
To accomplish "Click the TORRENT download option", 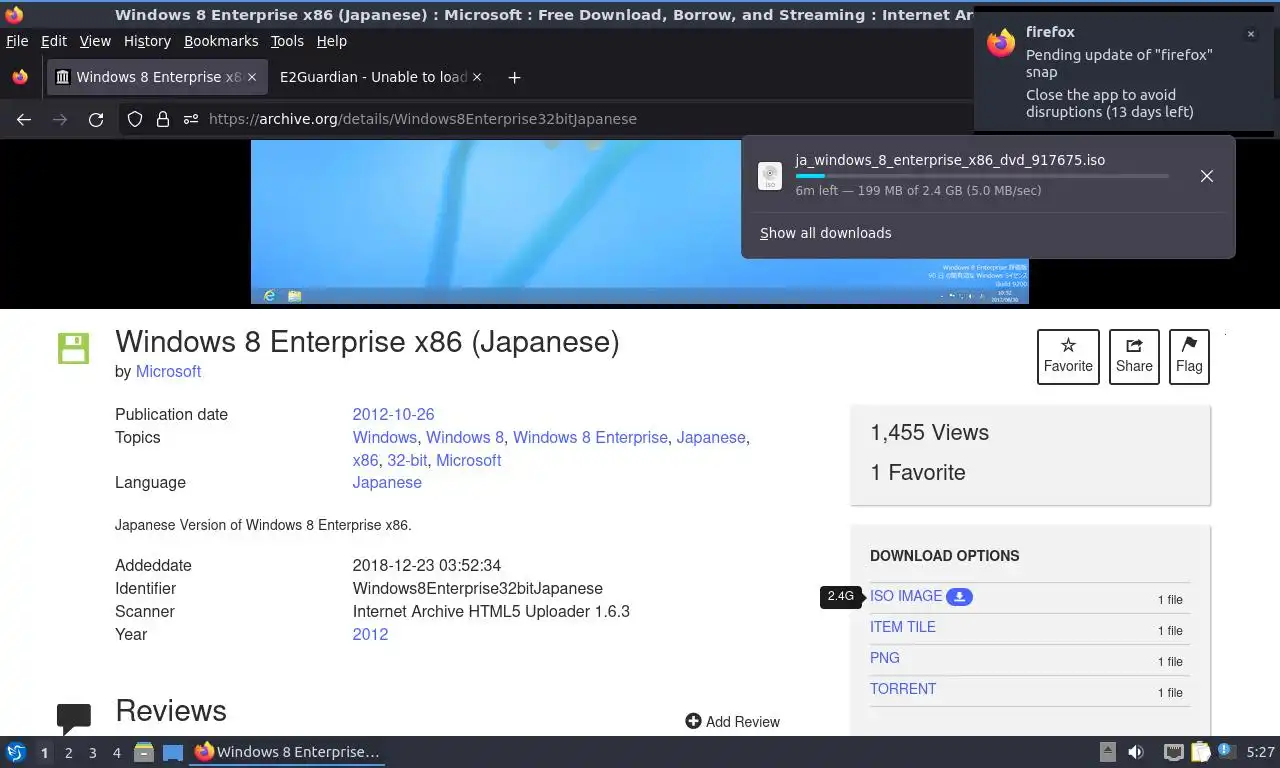I will tap(903, 689).
